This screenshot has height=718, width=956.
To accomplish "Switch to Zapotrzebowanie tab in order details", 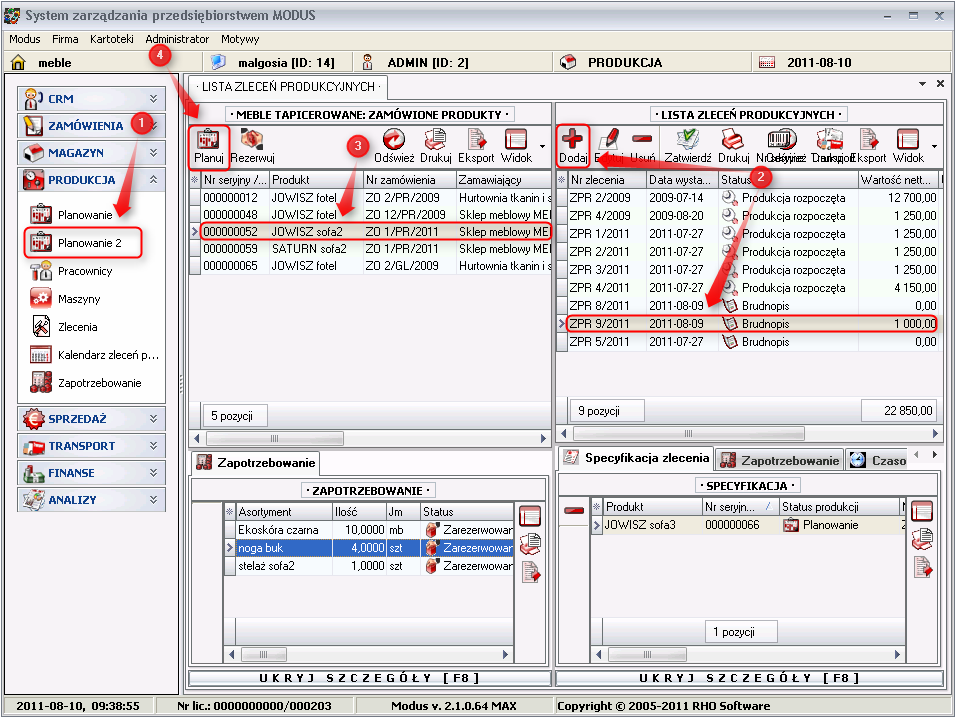I will tap(780, 460).
